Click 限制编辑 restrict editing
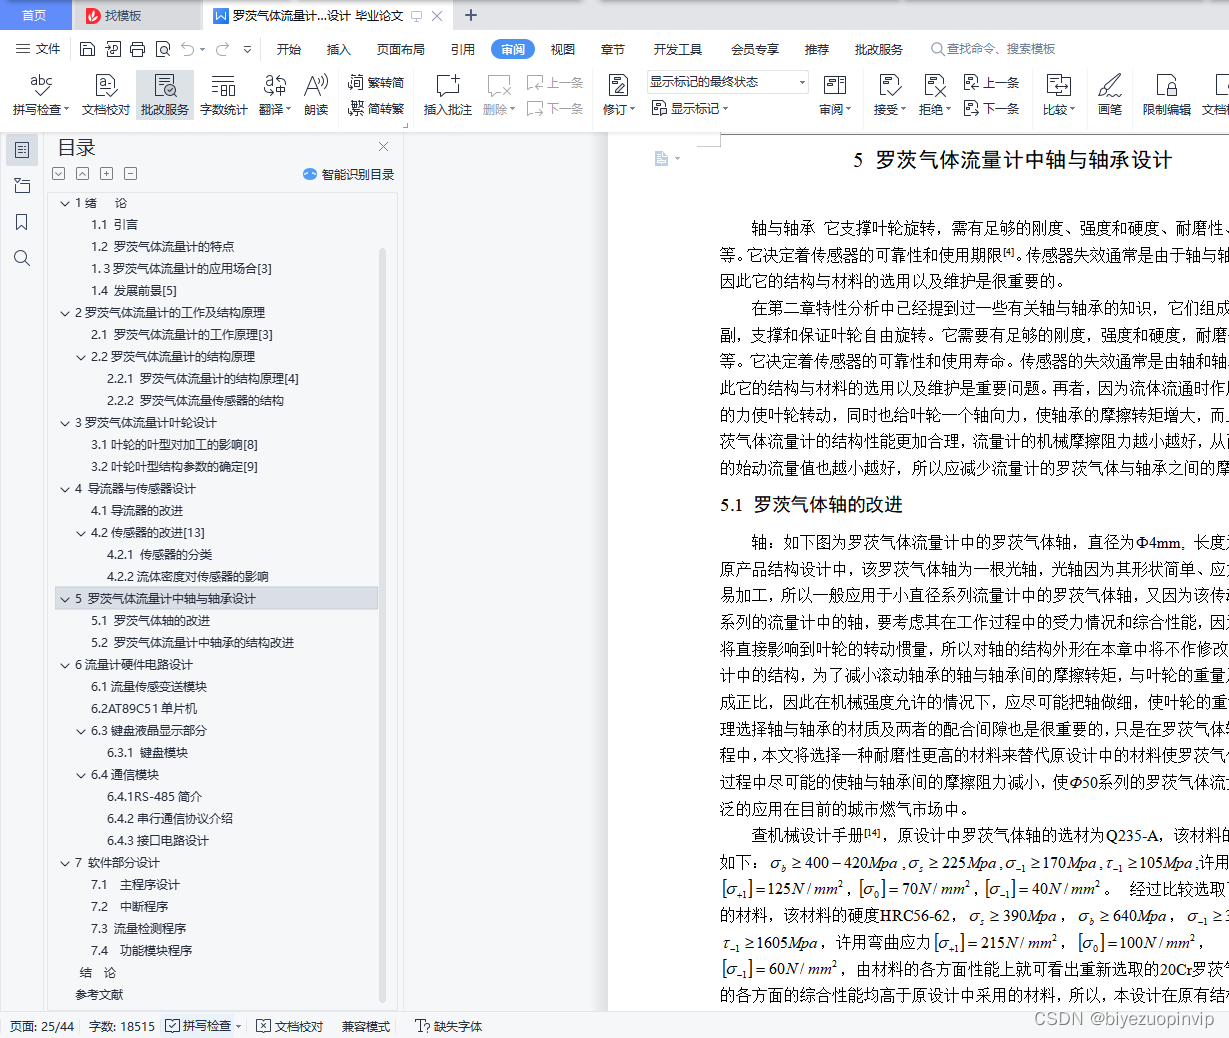Screen dimensions: 1229x1038 (1167, 95)
